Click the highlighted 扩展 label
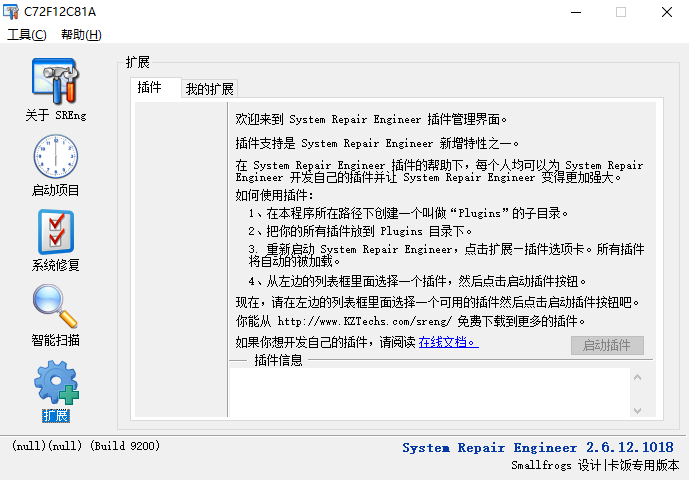689x480 pixels. [x=56, y=415]
